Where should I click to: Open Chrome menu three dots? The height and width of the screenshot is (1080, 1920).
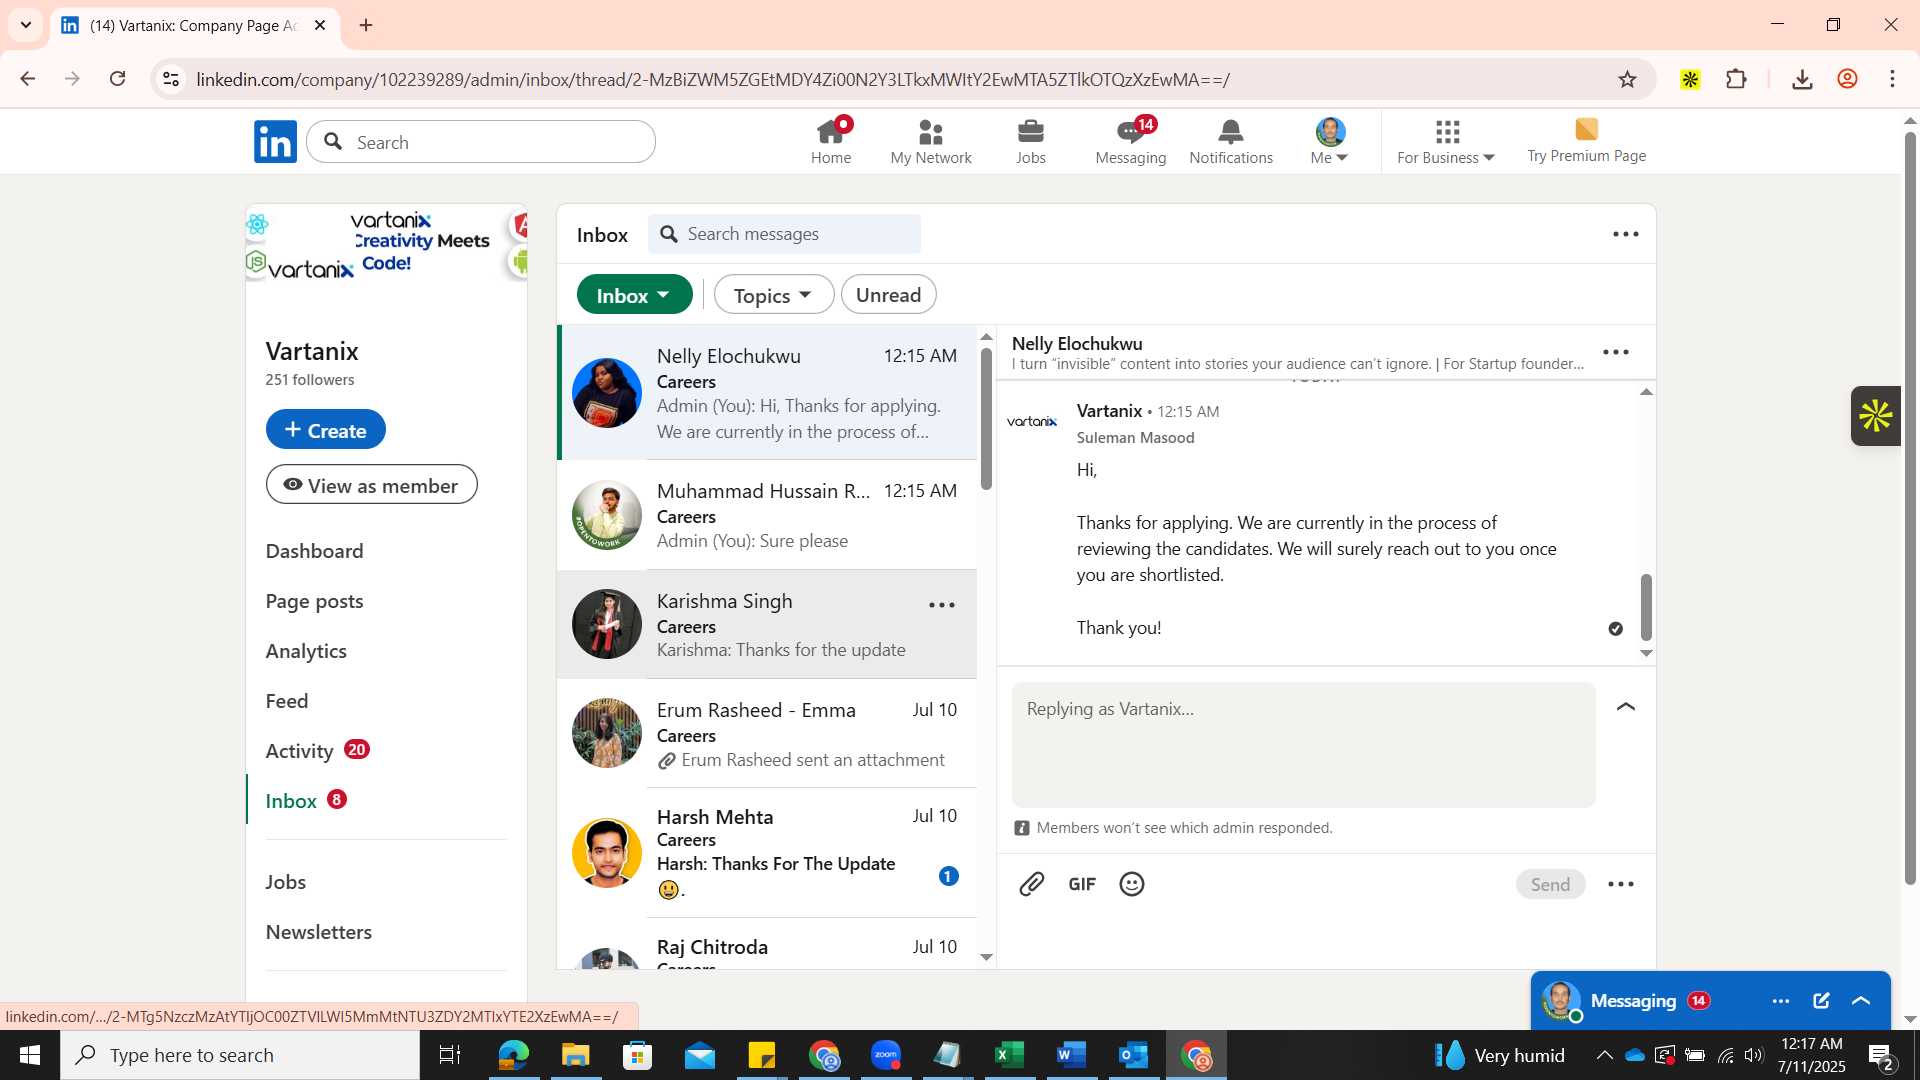click(1892, 79)
